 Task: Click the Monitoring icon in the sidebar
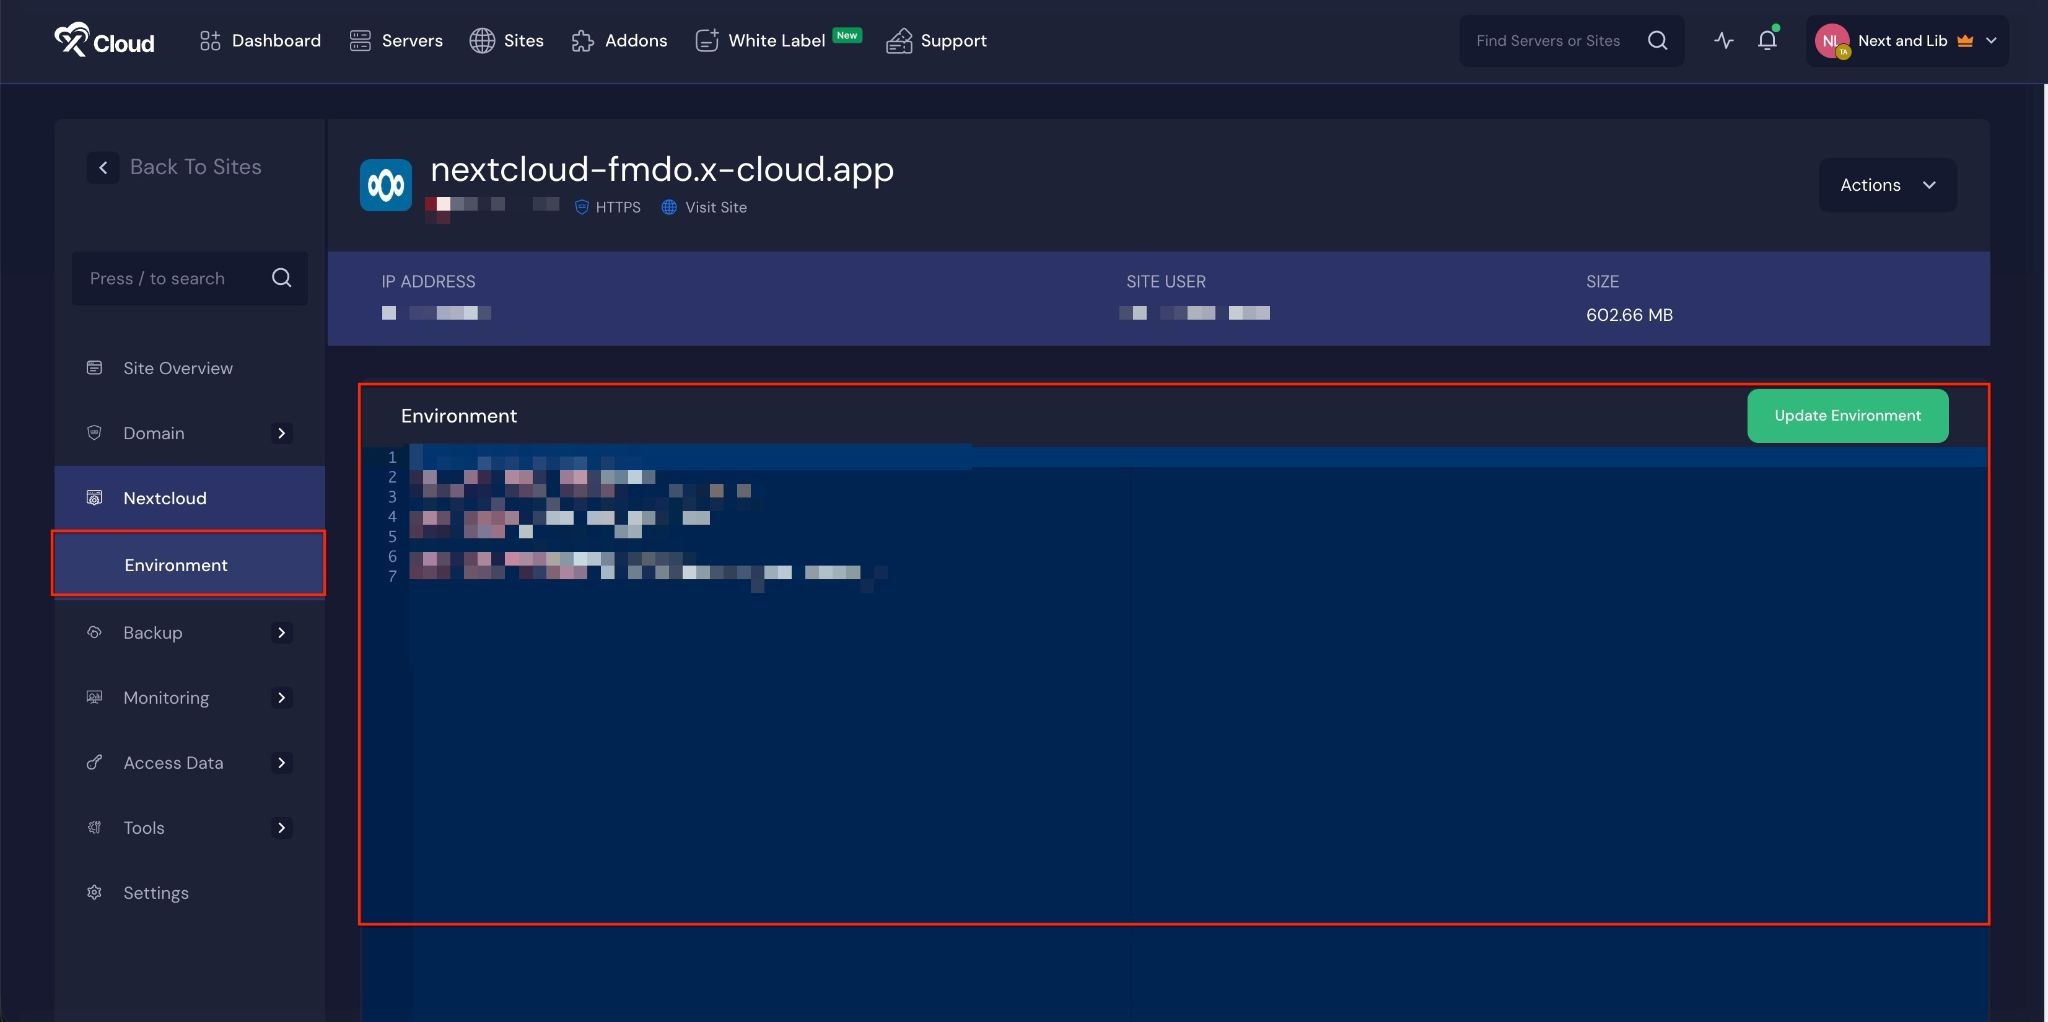click(94, 697)
